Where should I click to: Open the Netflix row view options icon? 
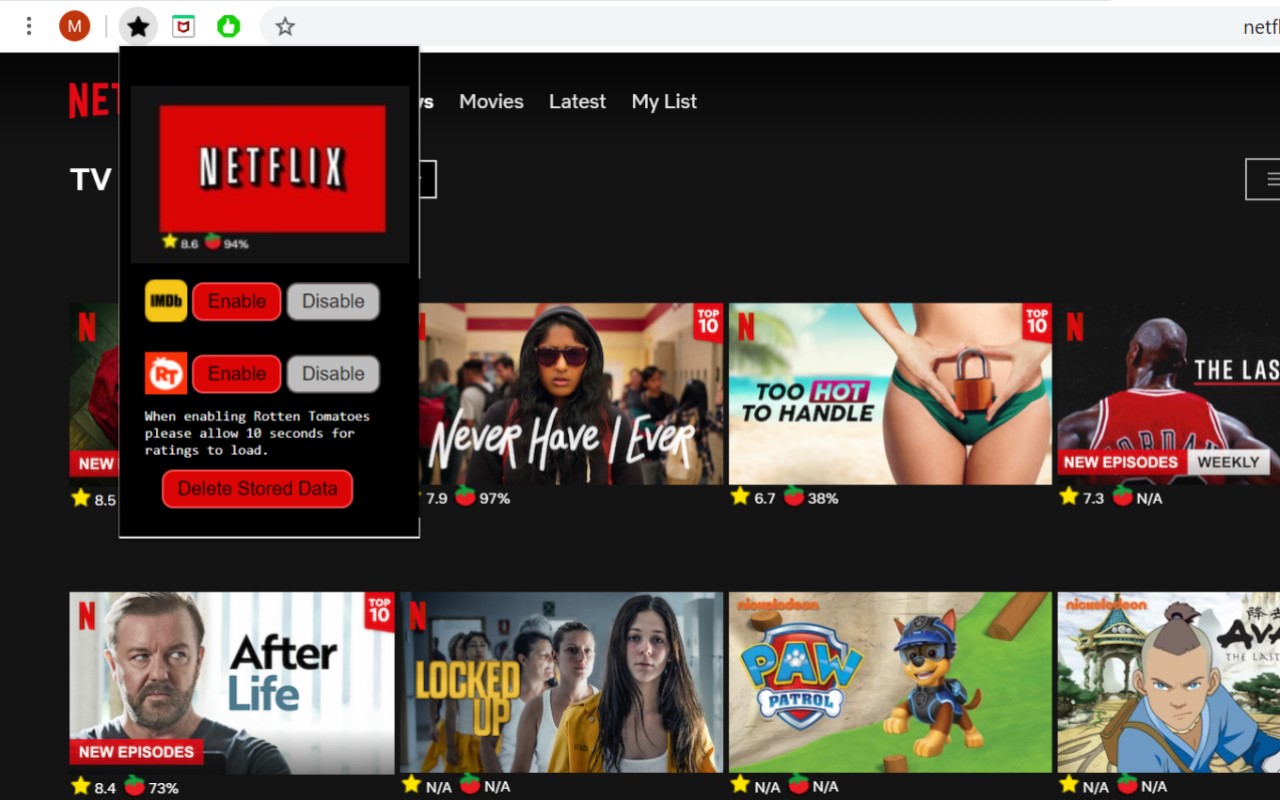tap(1271, 180)
